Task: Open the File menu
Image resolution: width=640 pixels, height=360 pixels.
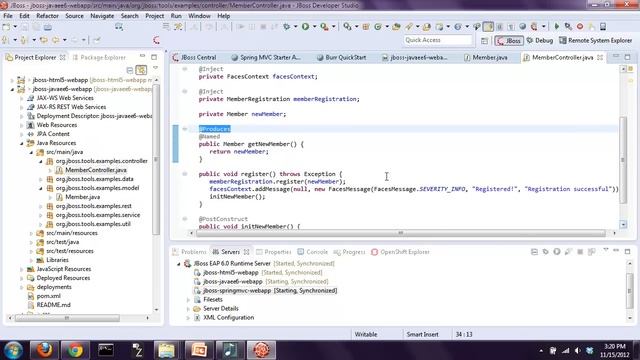Action: click(8, 16)
